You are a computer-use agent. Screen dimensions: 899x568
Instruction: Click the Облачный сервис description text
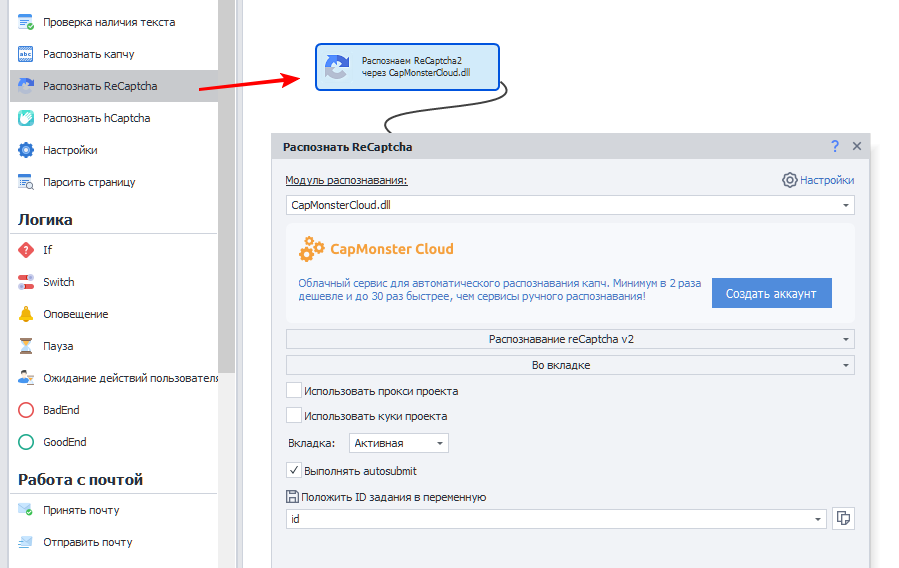pos(499,289)
